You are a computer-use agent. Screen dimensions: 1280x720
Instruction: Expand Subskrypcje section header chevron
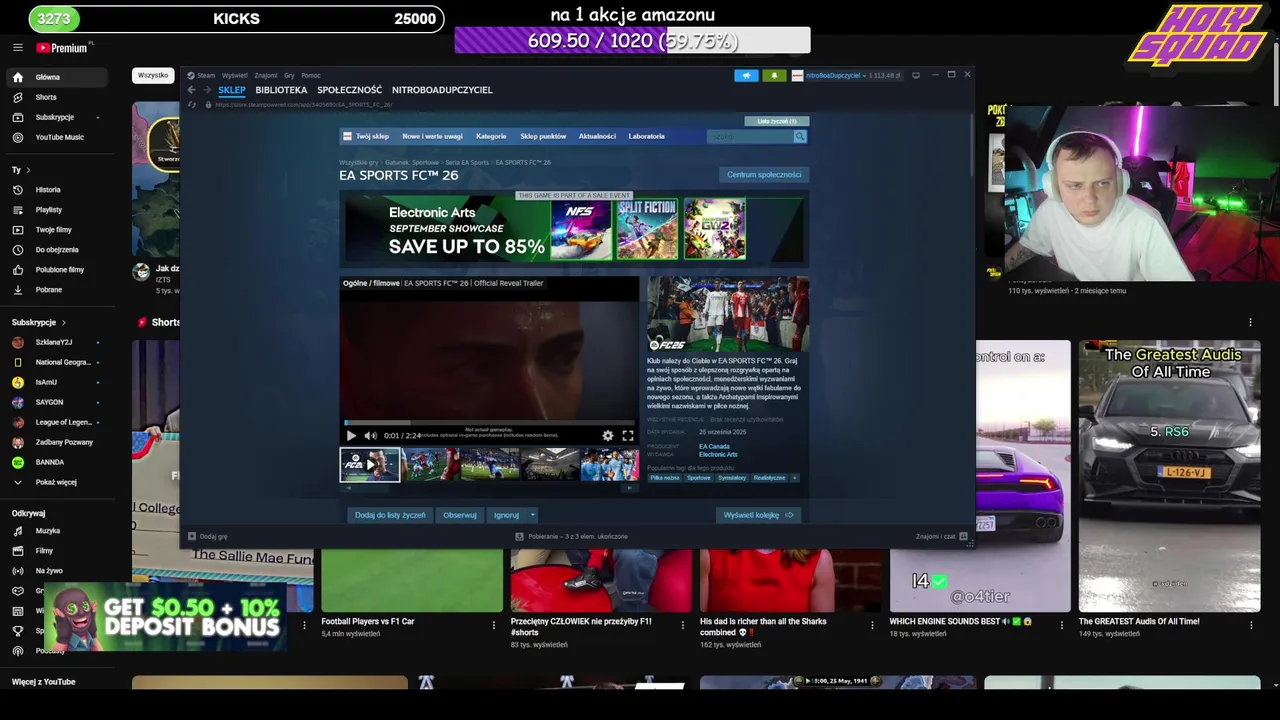64,323
